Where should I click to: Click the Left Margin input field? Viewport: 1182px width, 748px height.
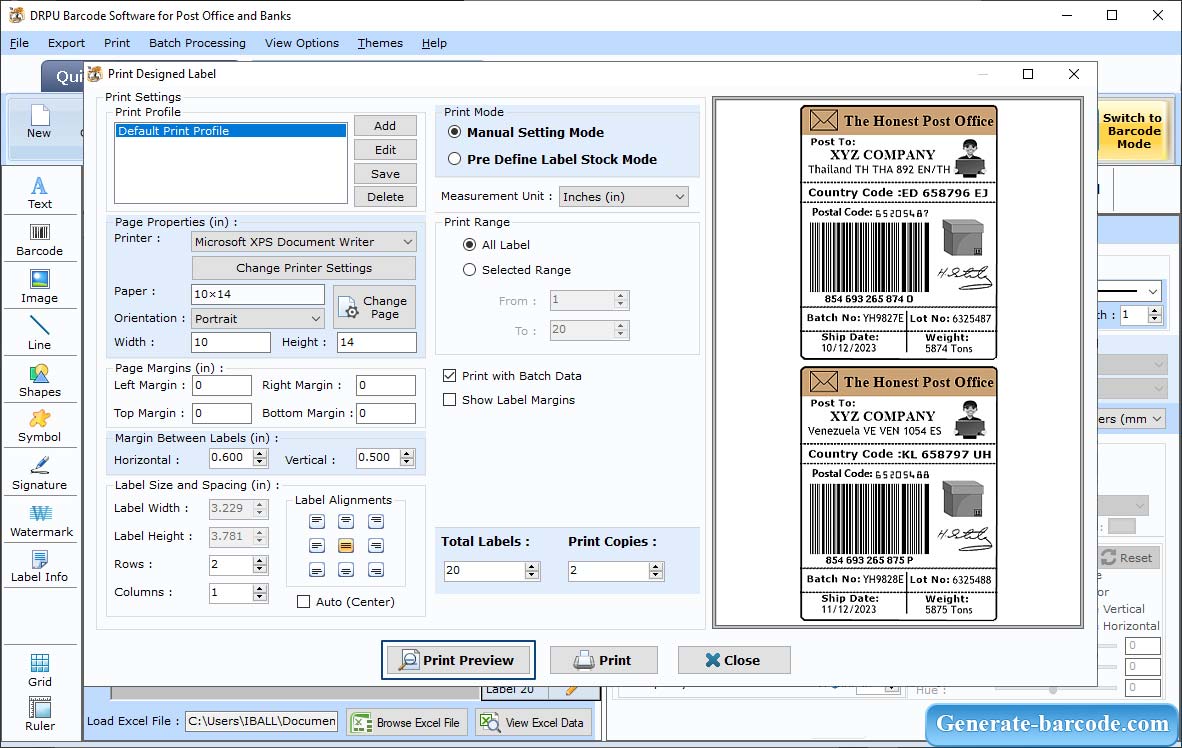tap(222, 385)
